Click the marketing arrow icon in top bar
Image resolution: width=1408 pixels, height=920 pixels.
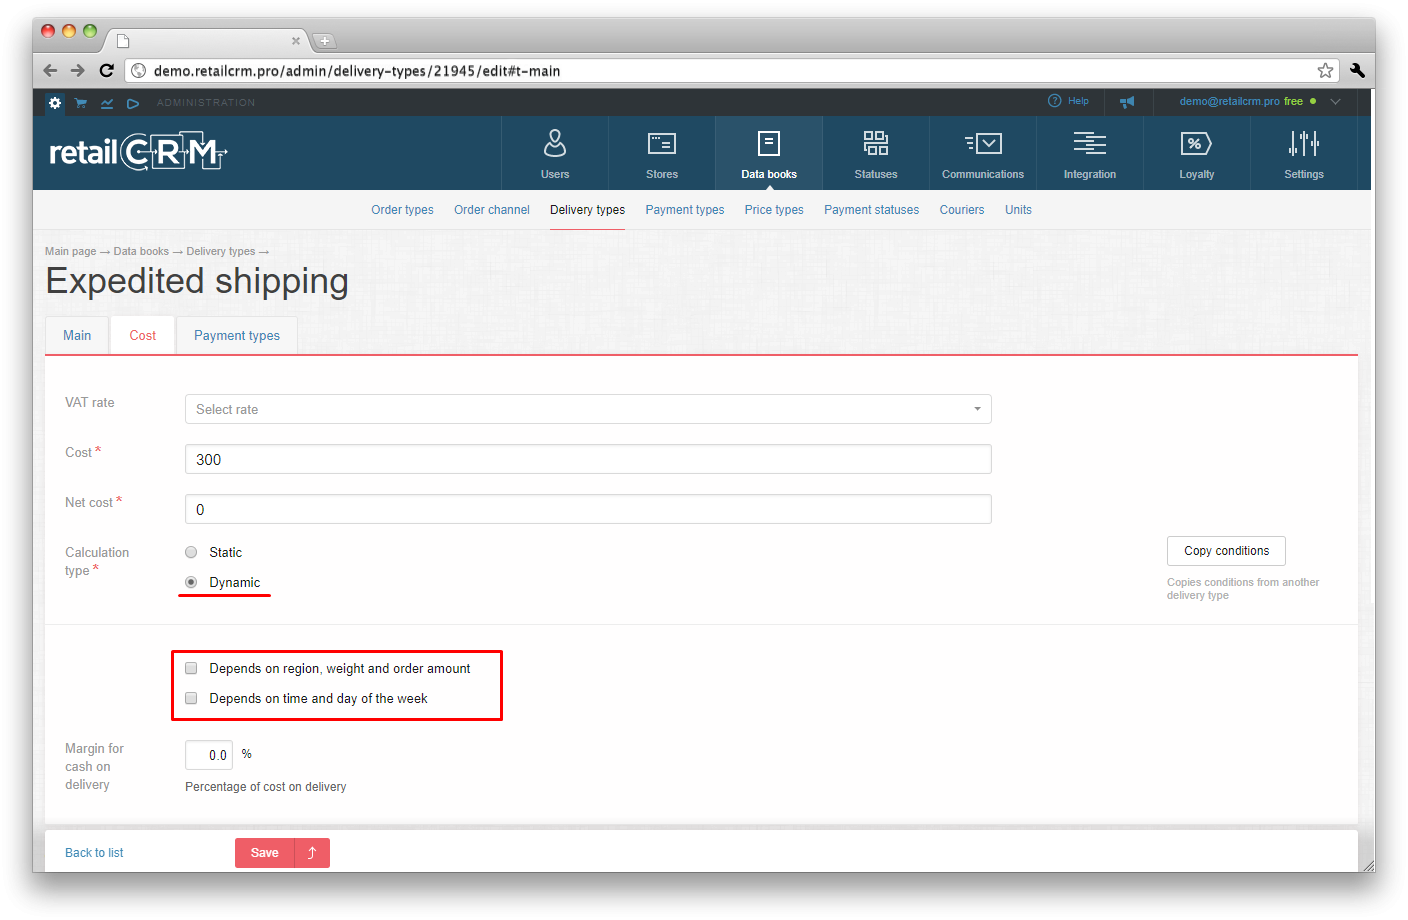pos(133,103)
